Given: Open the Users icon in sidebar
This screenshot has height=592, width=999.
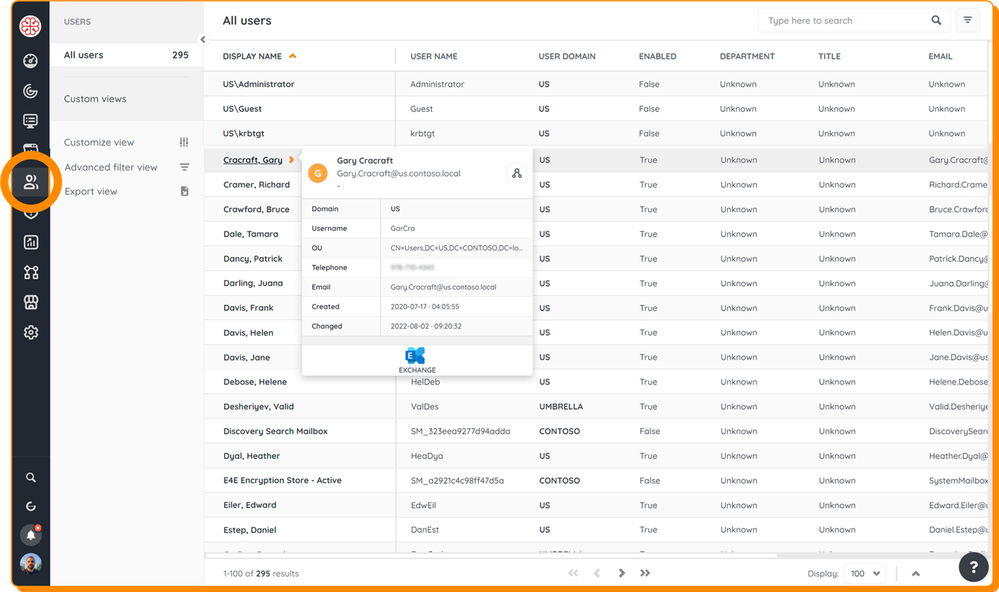Looking at the screenshot, I should (x=31, y=182).
